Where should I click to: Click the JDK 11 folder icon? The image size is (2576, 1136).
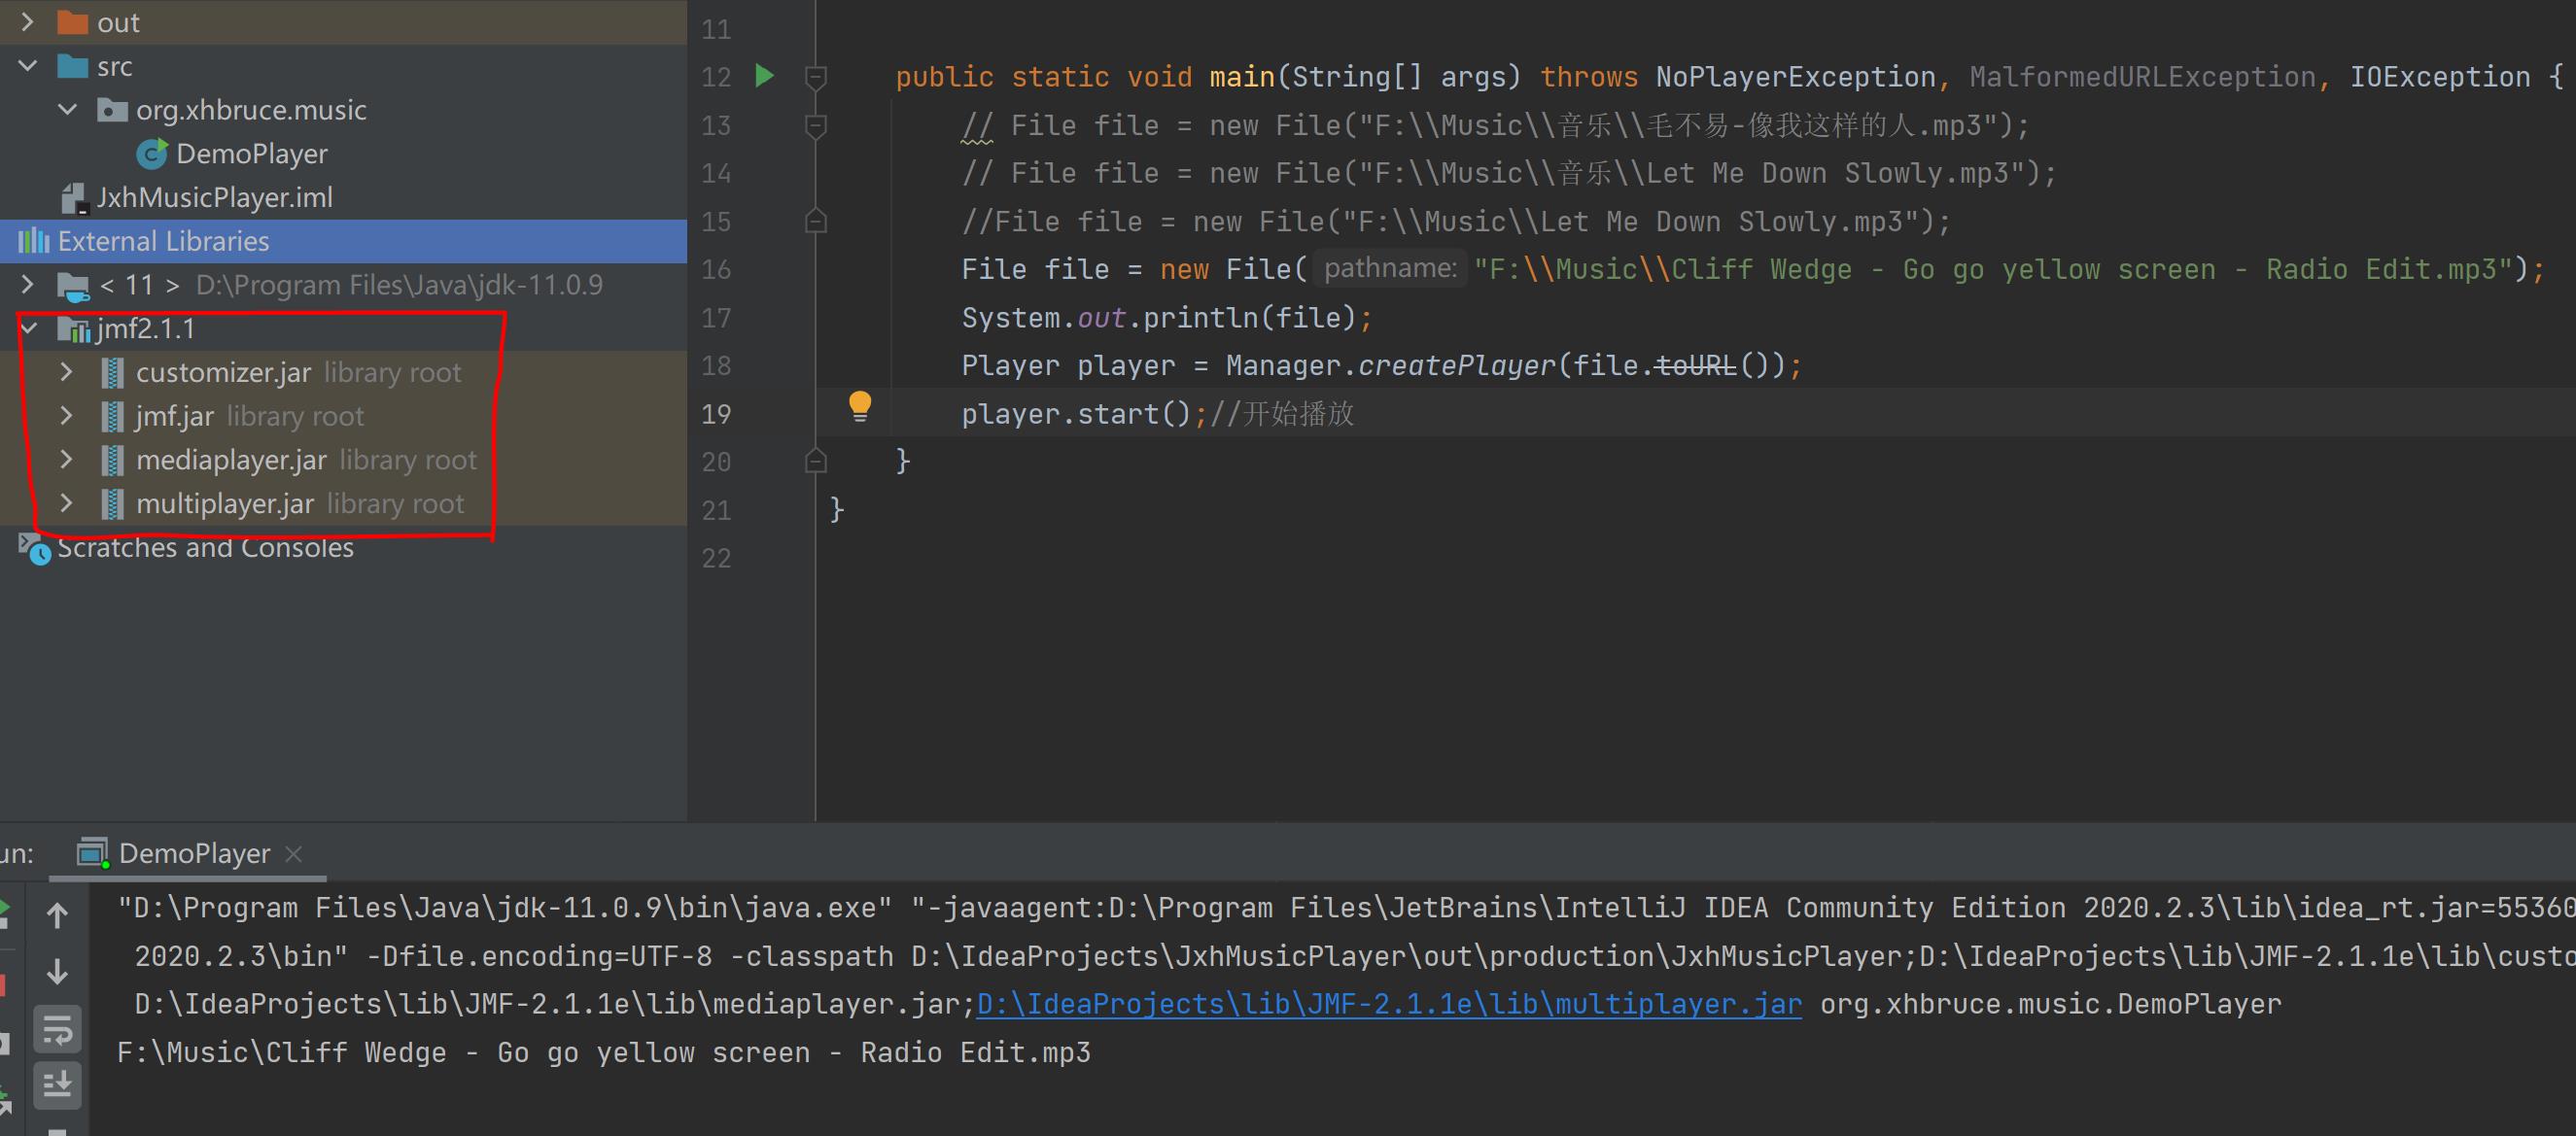pos(73,286)
